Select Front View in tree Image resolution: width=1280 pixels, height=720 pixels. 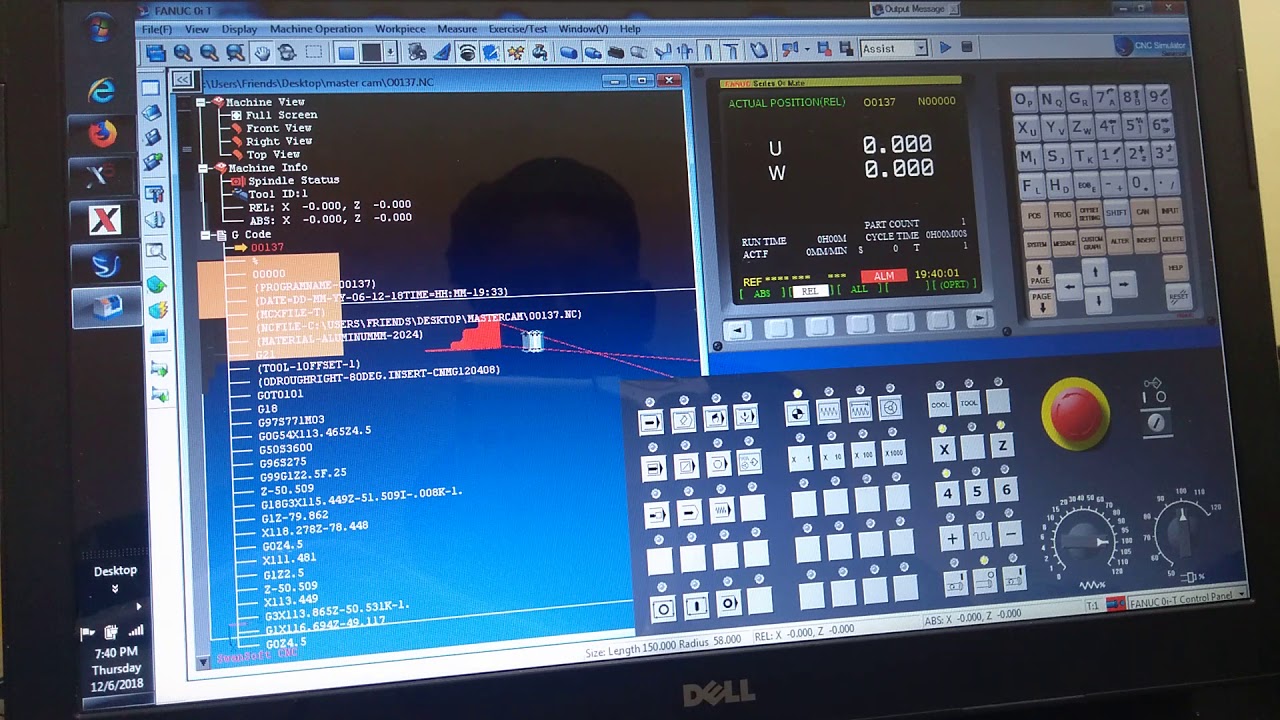point(279,128)
